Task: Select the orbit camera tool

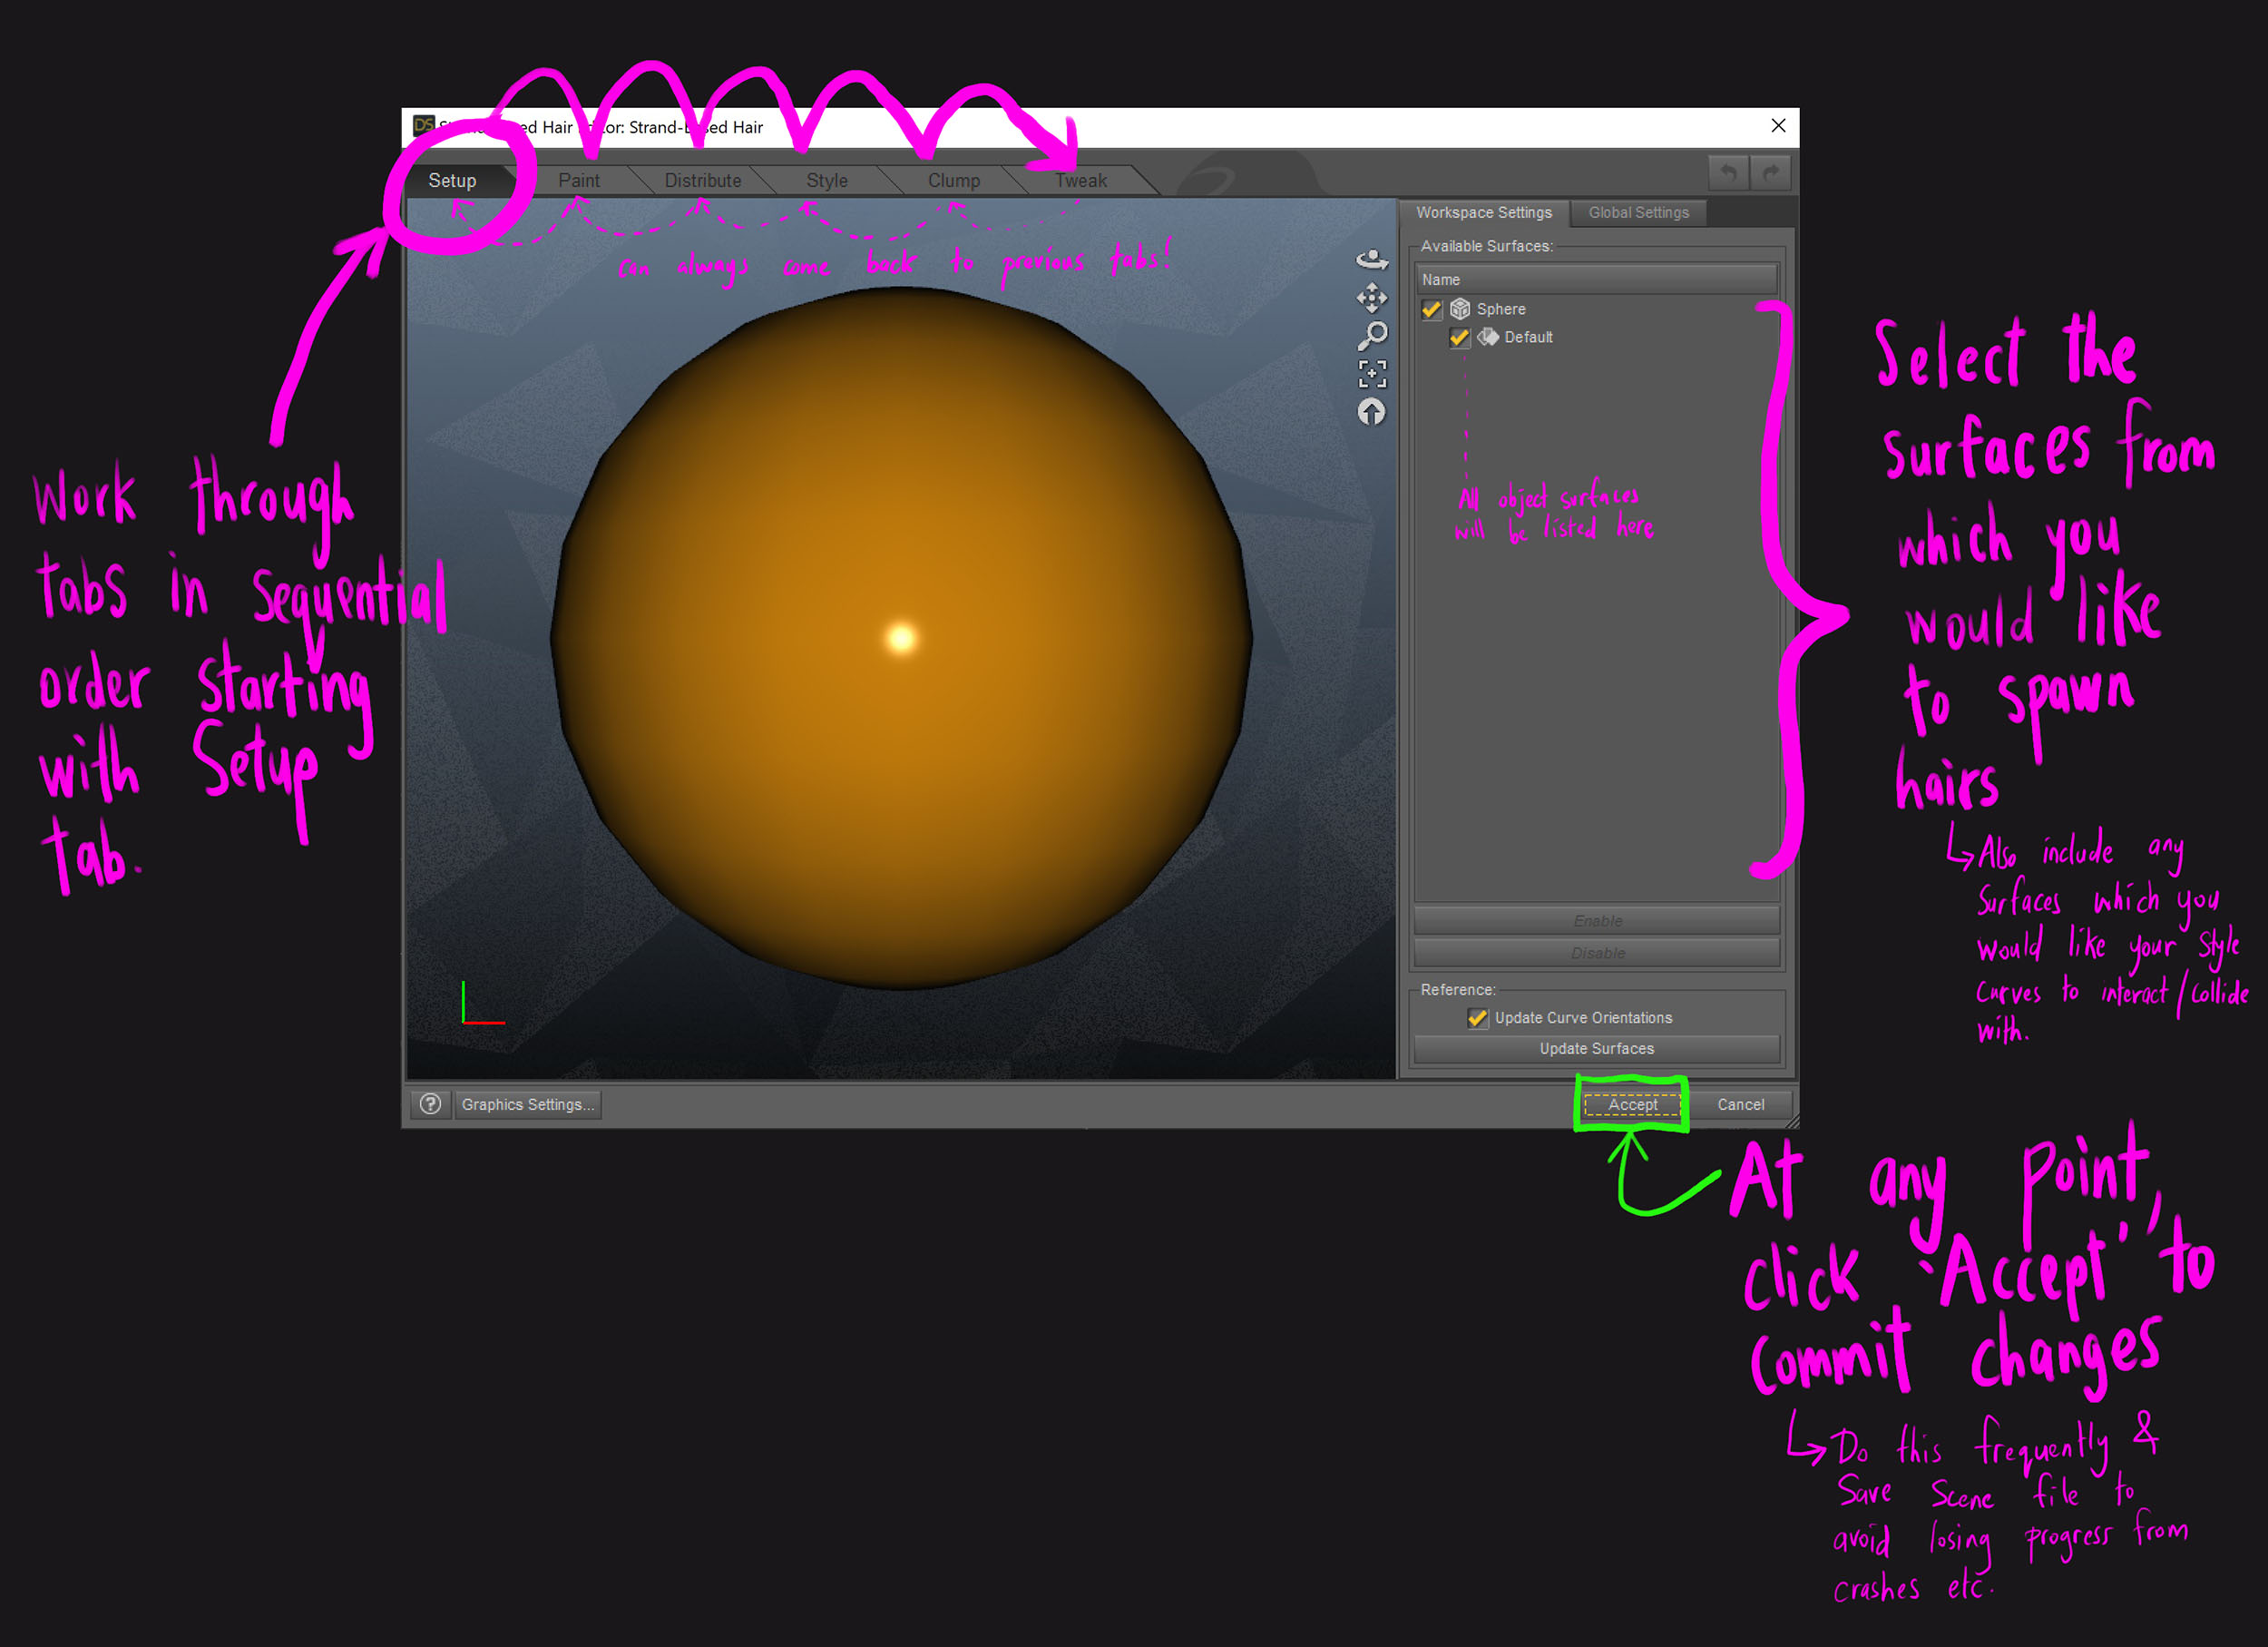Action: [x=1371, y=260]
